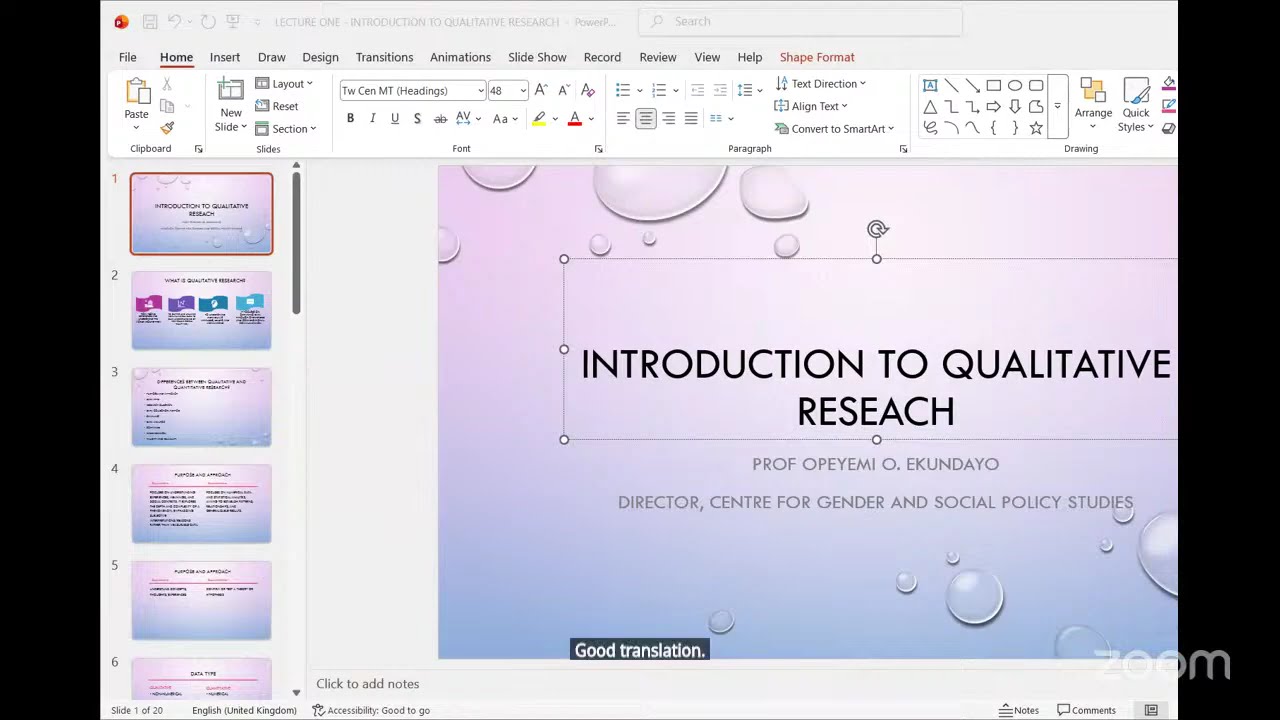Select the Right Arrow shape
The width and height of the screenshot is (1280, 720).
coord(994,107)
